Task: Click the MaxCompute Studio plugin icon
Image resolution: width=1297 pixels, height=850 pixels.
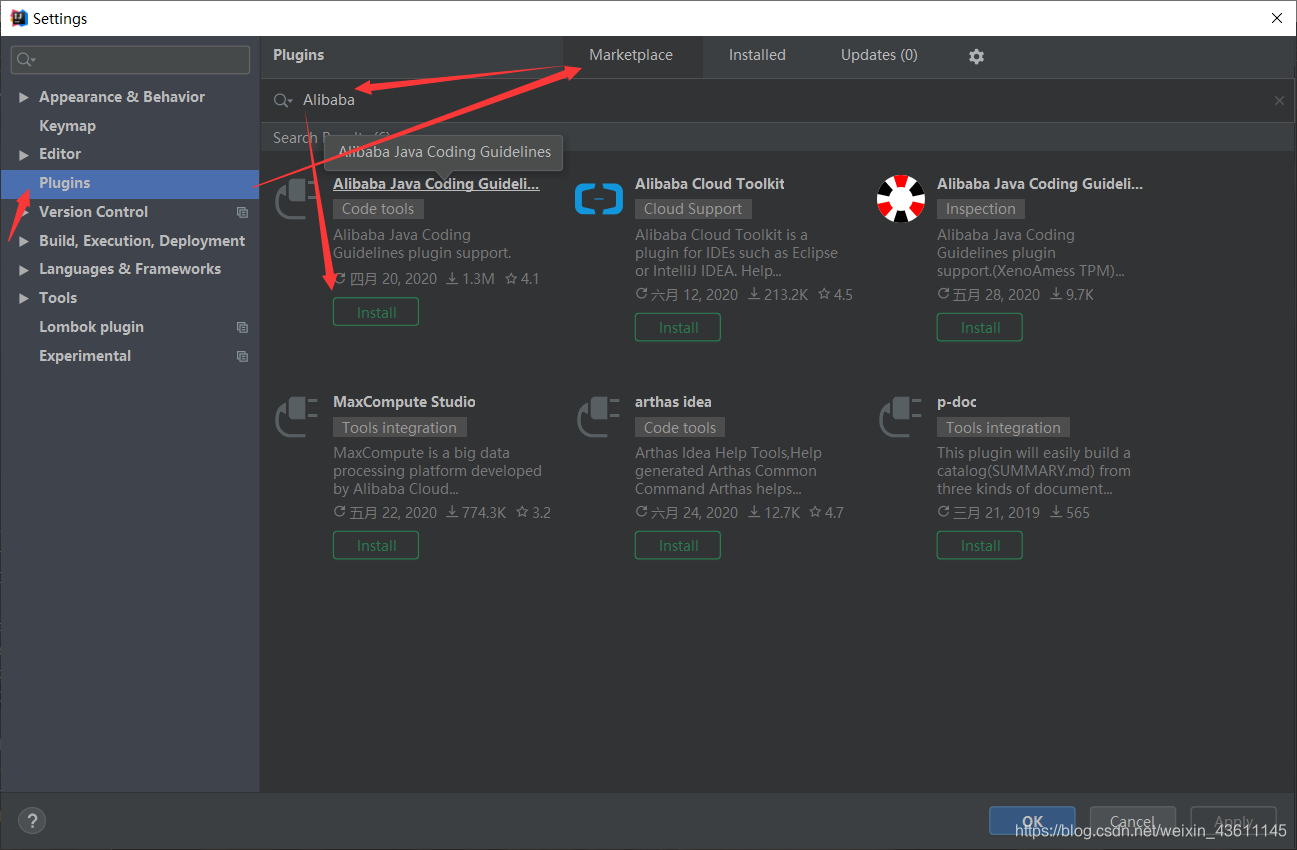Action: point(297,417)
